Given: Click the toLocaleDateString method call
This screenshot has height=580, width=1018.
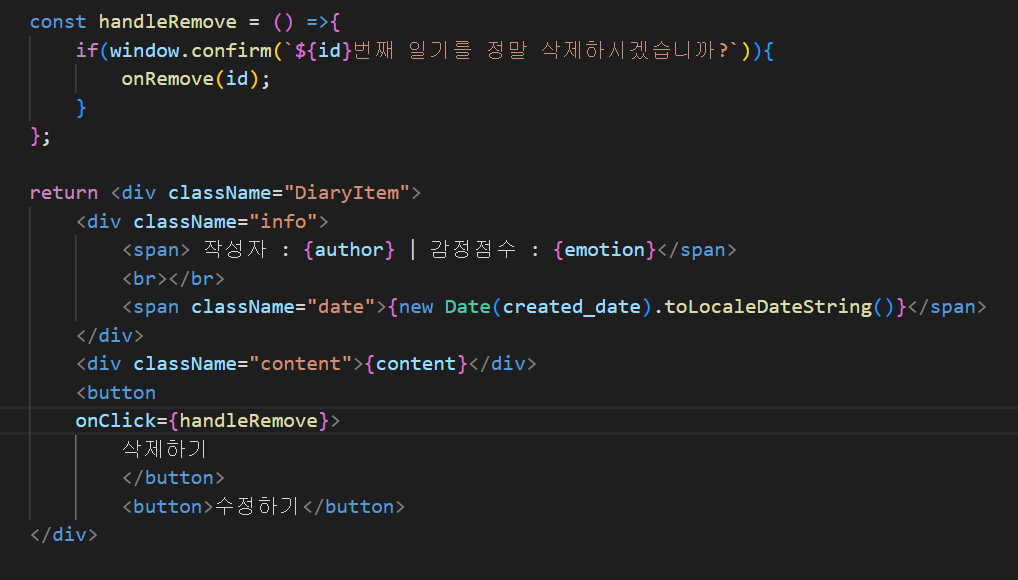Looking at the screenshot, I should [779, 307].
